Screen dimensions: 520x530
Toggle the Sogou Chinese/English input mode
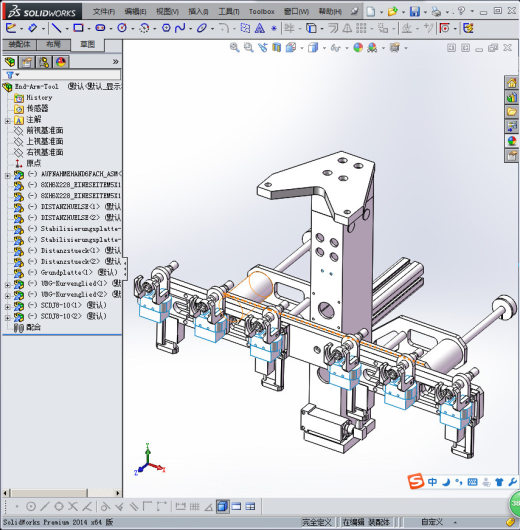click(x=432, y=482)
